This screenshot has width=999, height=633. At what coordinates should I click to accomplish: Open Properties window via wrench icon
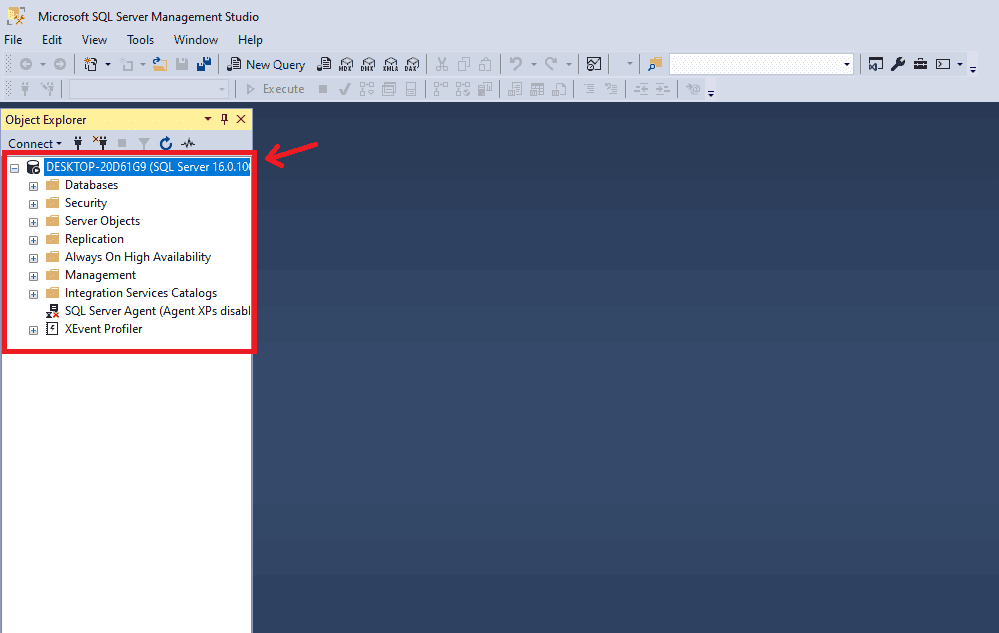tap(897, 64)
